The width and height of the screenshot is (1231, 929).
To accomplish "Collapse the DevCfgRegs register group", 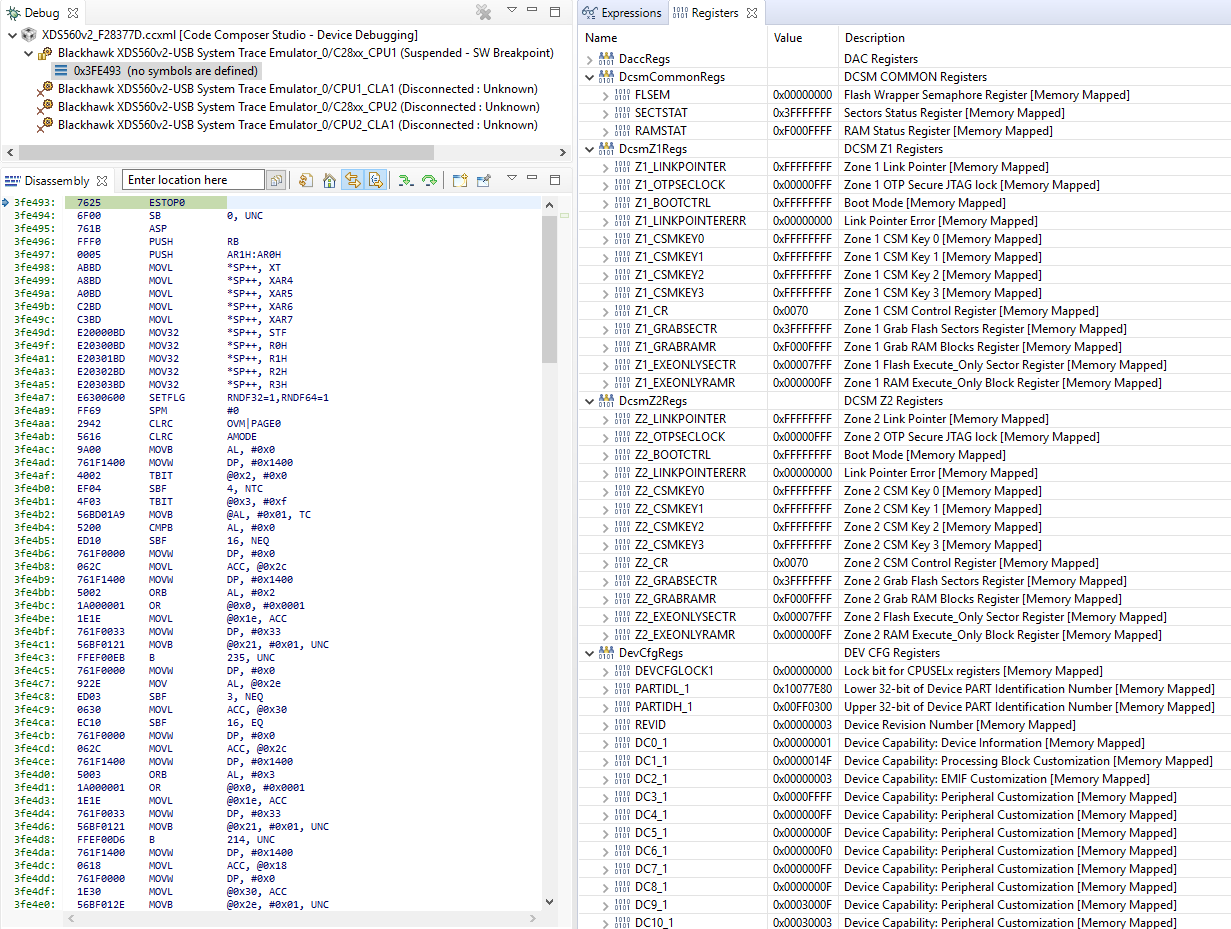I will (589, 653).
